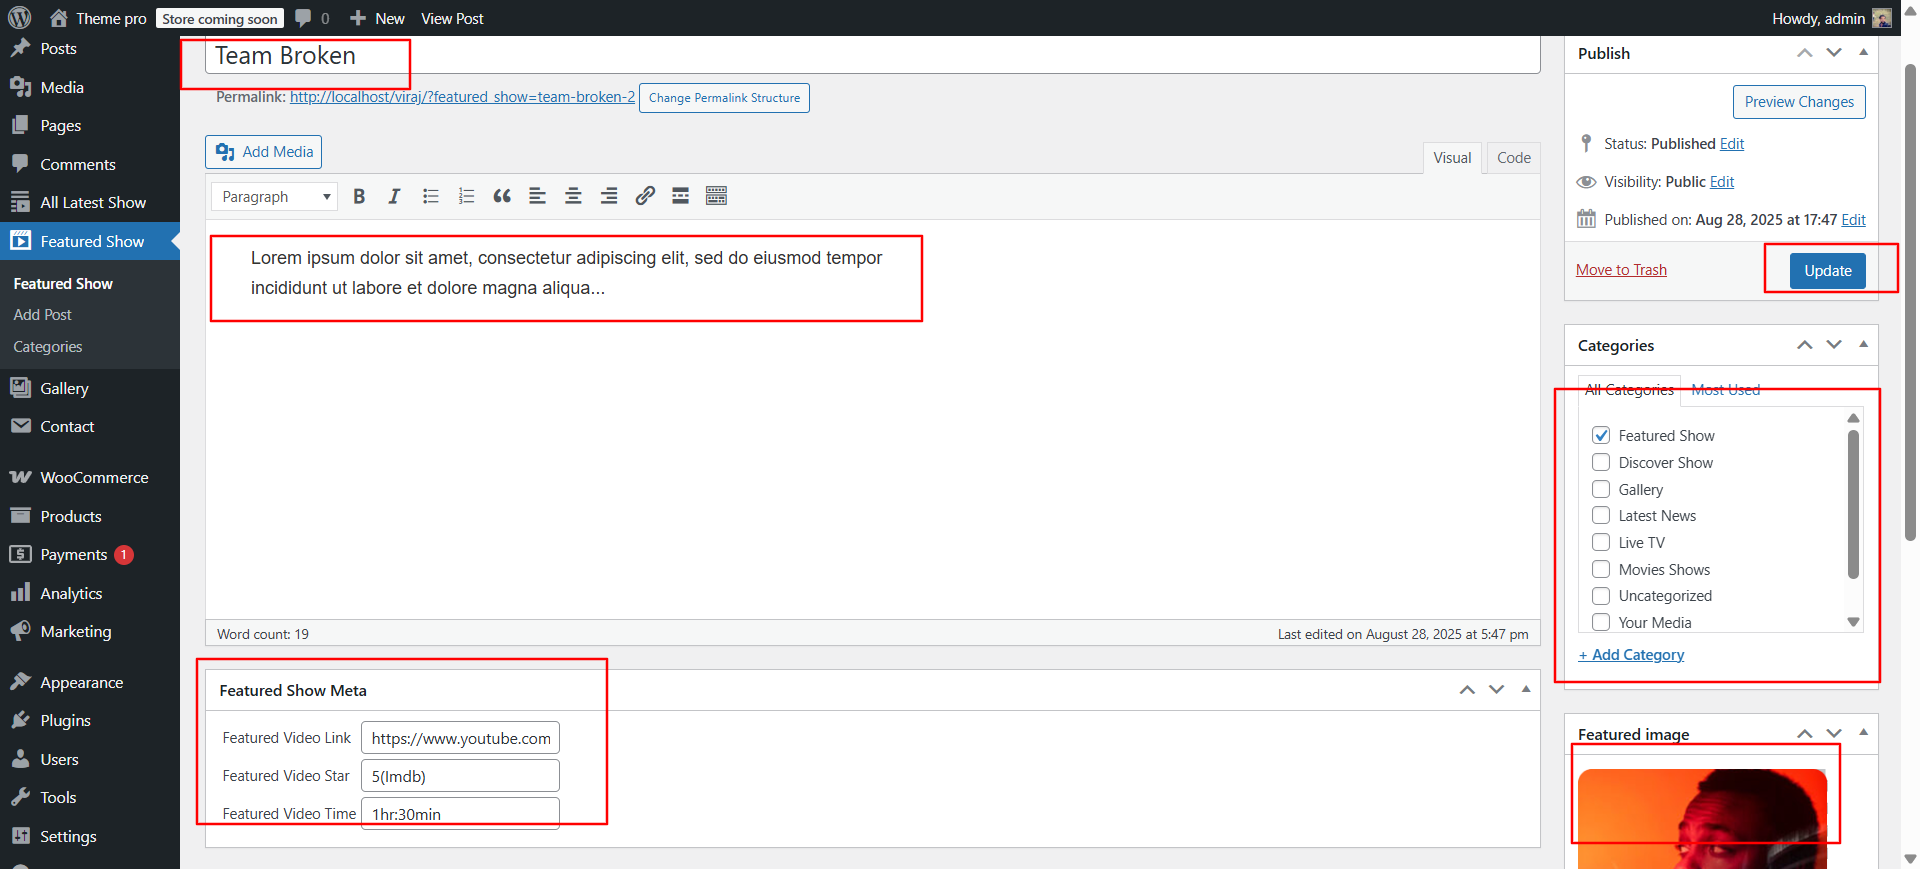Check the Discover Show category
This screenshot has height=869, width=1920.
point(1601,463)
